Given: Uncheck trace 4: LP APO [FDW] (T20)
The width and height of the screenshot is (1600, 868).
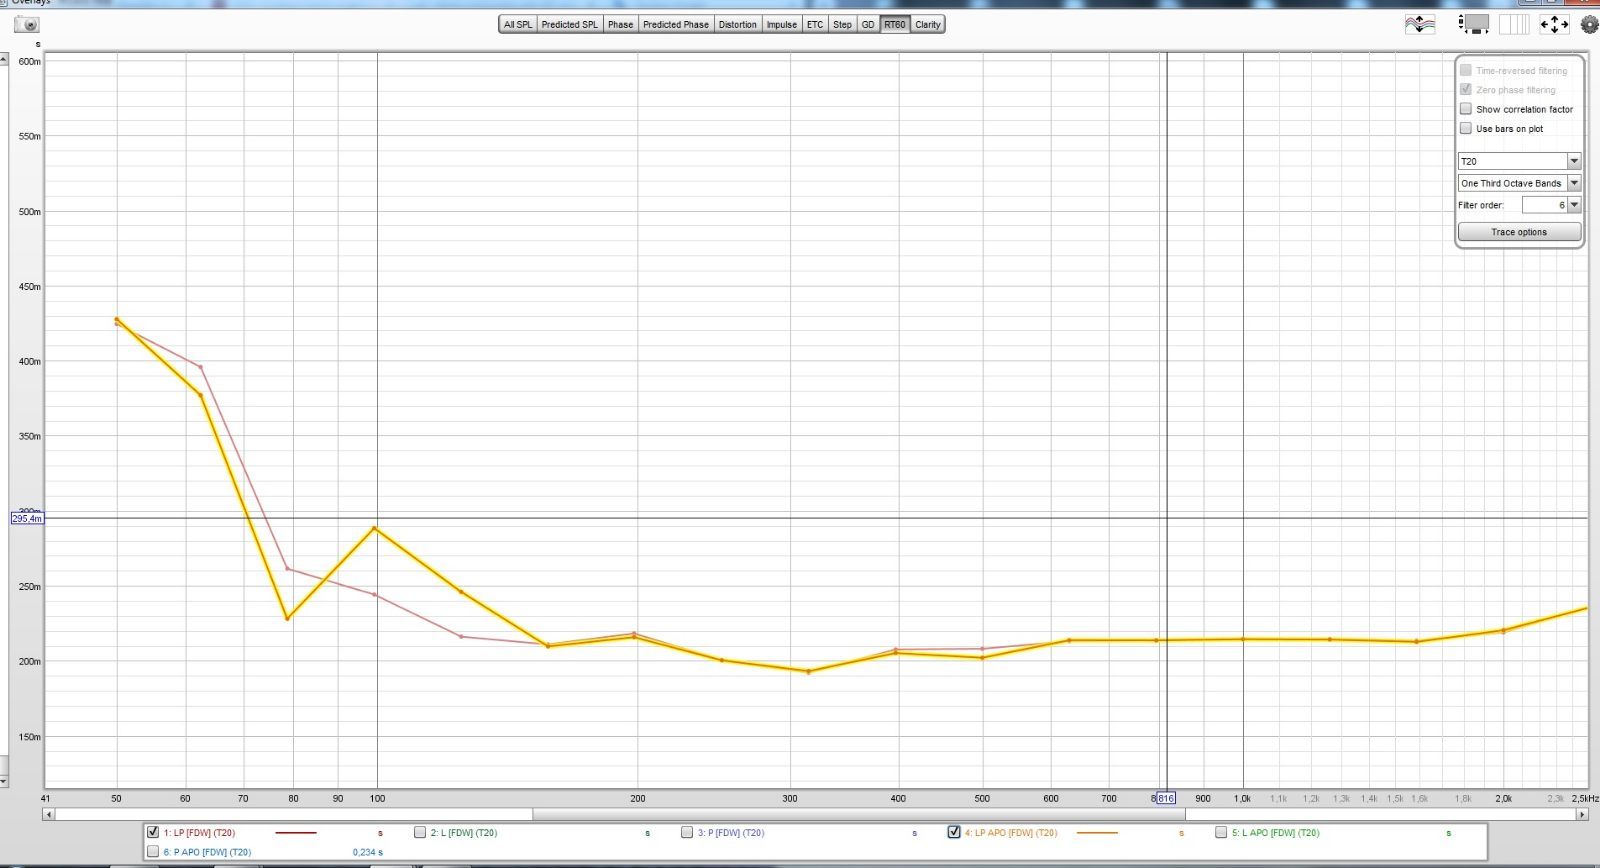Looking at the screenshot, I should tap(954, 832).
